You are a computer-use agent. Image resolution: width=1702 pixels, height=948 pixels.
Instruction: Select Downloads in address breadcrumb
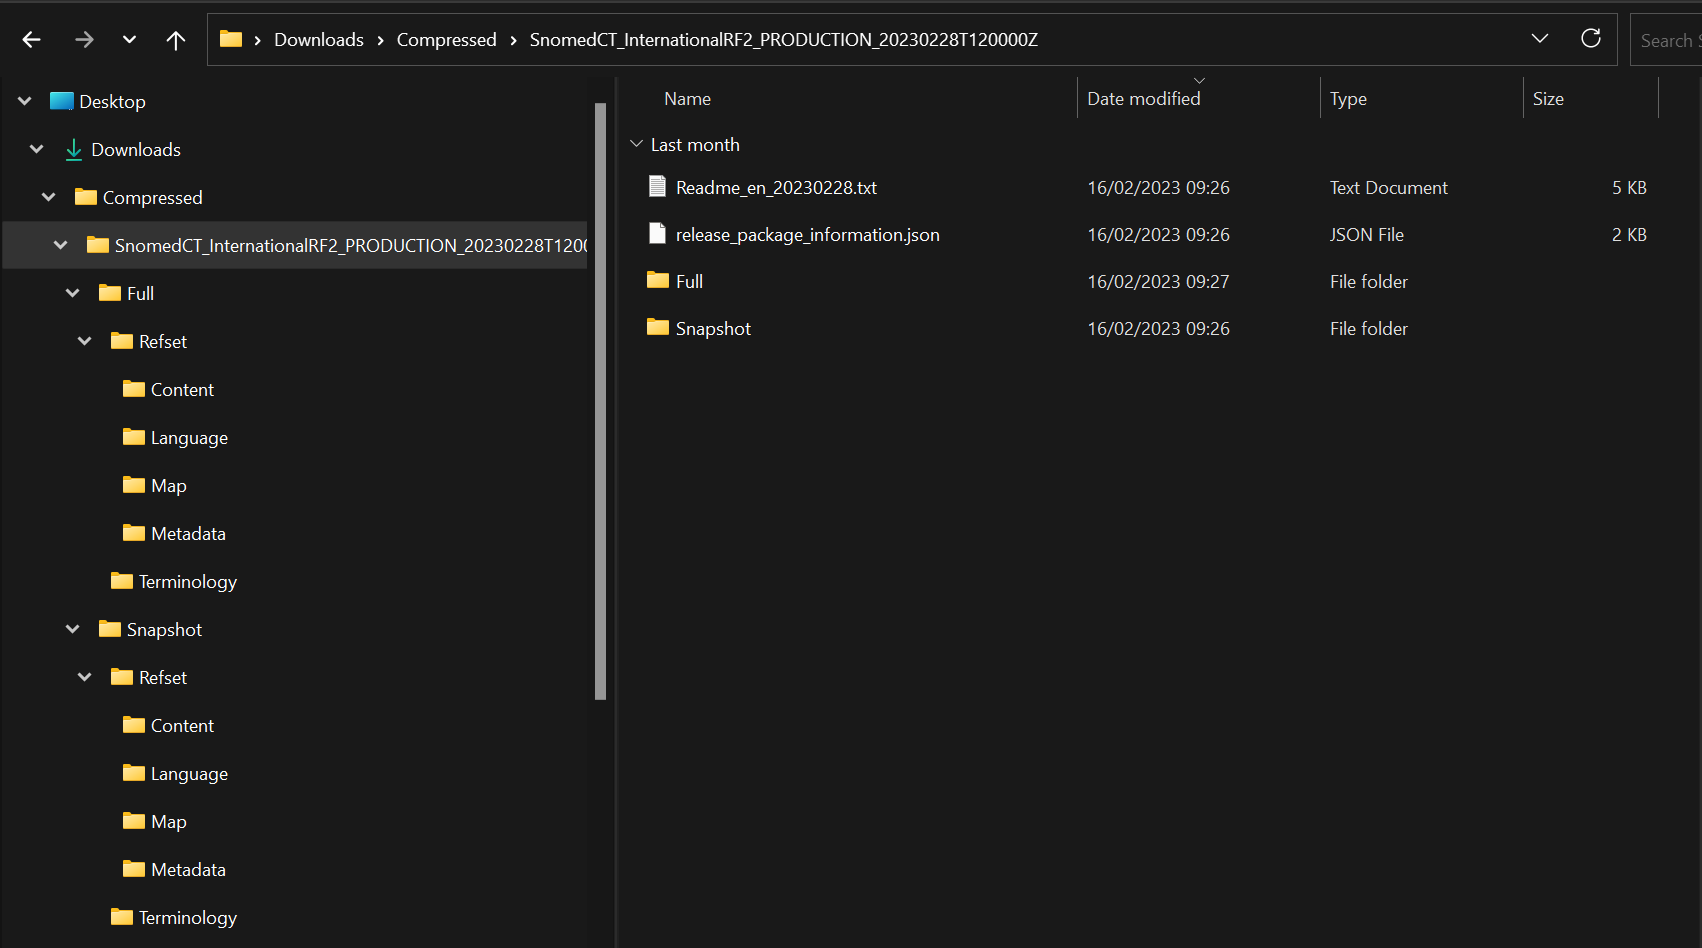pos(319,40)
